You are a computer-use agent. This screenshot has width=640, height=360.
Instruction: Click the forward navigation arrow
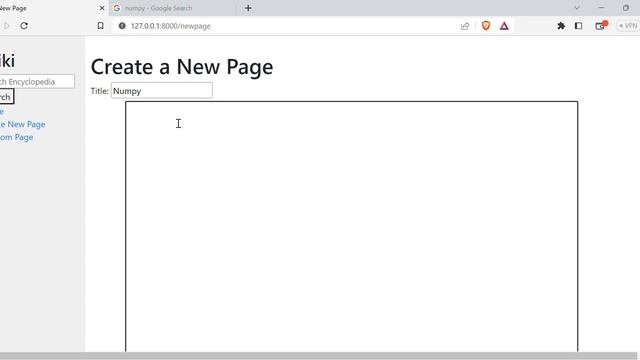click(x=7, y=26)
